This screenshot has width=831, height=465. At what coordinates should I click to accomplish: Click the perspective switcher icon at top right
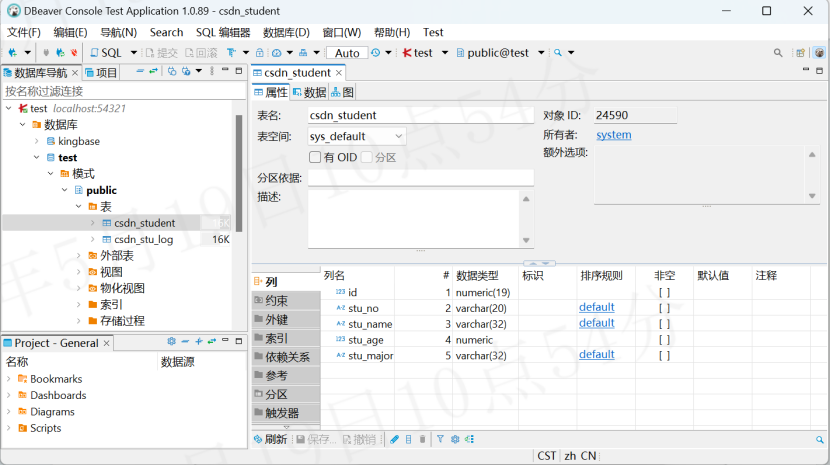[x=800, y=52]
